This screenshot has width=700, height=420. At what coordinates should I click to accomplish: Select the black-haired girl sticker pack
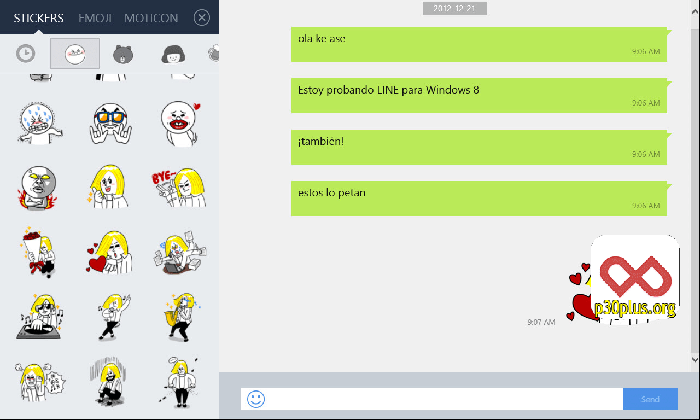(x=173, y=54)
